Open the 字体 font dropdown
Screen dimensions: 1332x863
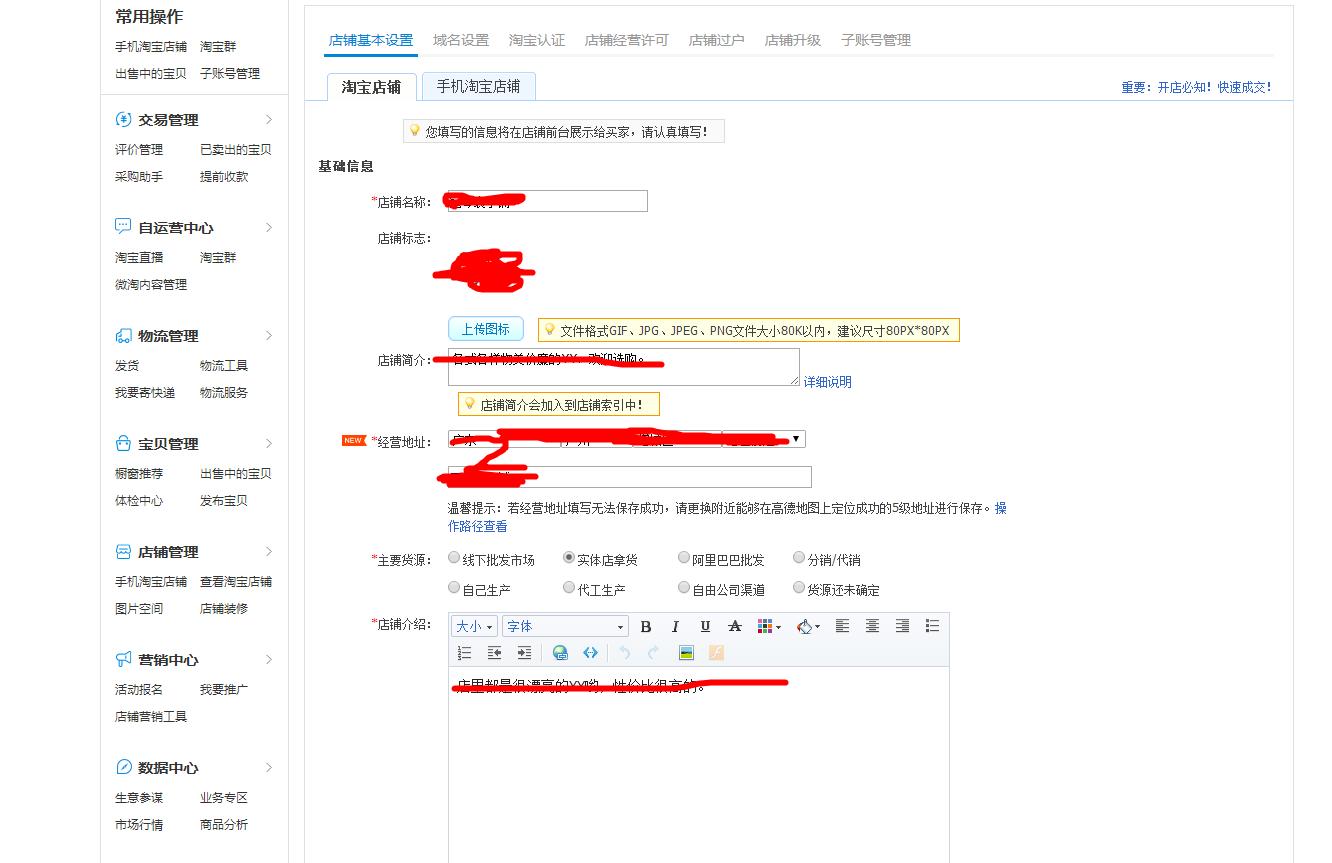[565, 626]
